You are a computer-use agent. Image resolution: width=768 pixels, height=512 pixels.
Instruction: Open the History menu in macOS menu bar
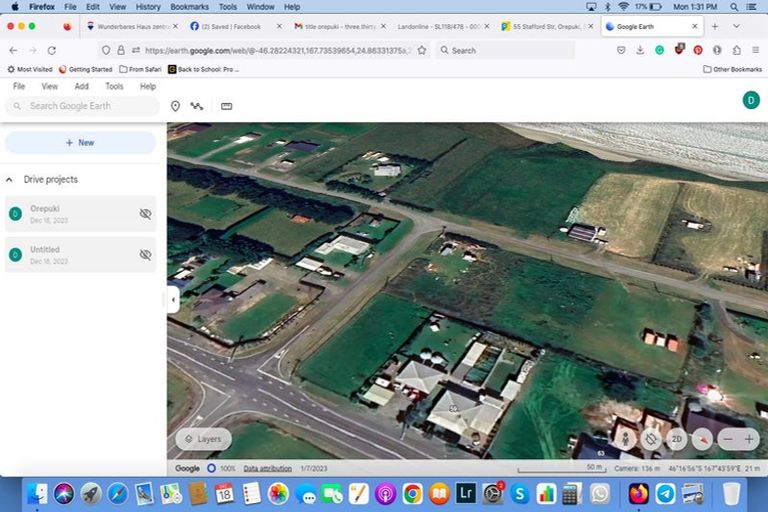click(x=148, y=7)
